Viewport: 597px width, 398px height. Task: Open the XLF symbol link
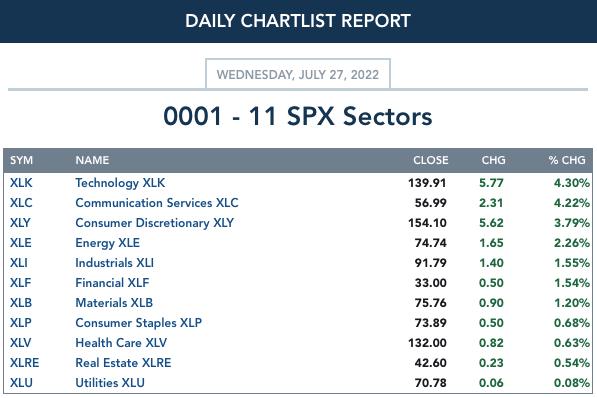pos(21,283)
